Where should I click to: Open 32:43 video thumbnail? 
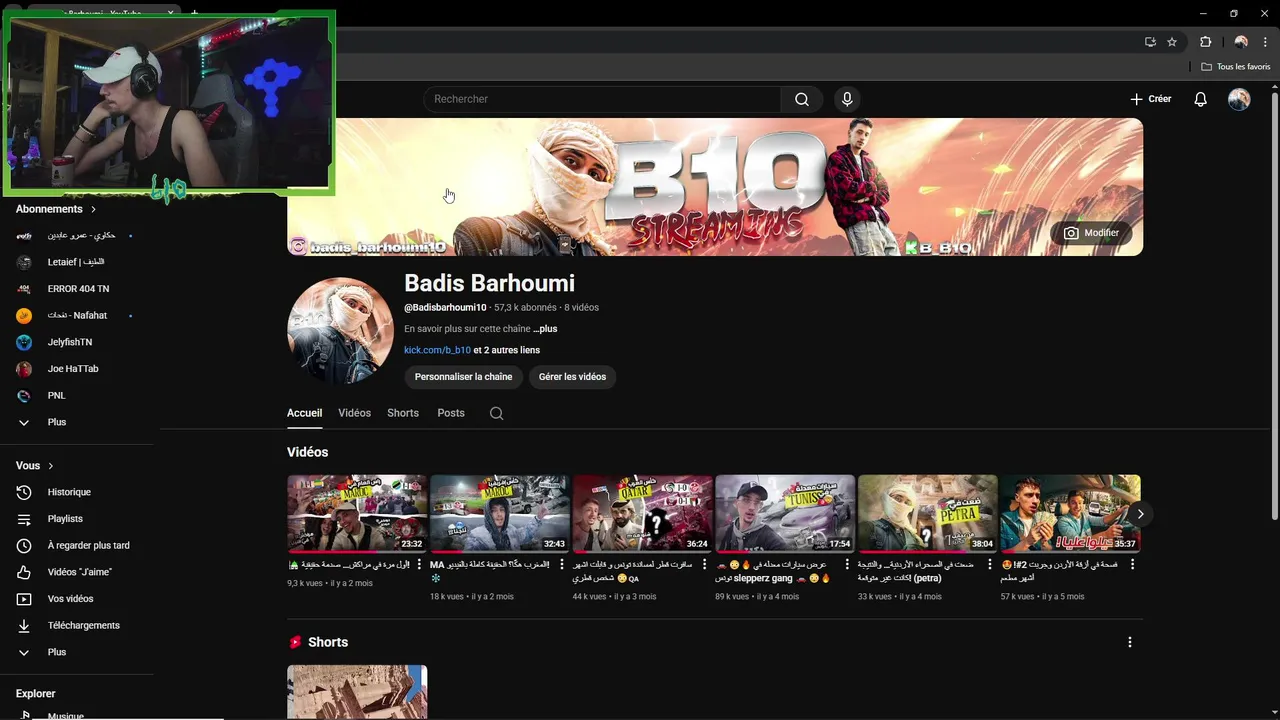500,514
